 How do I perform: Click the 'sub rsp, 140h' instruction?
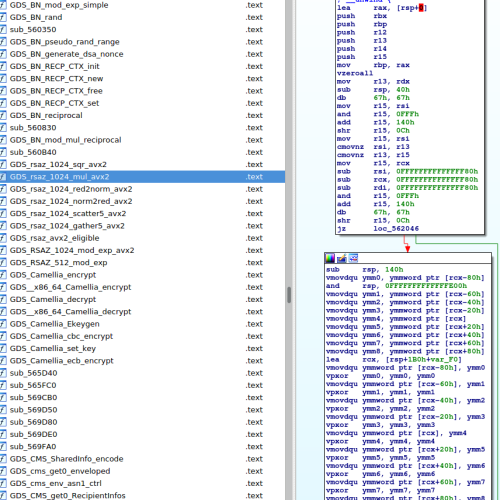[365, 270]
